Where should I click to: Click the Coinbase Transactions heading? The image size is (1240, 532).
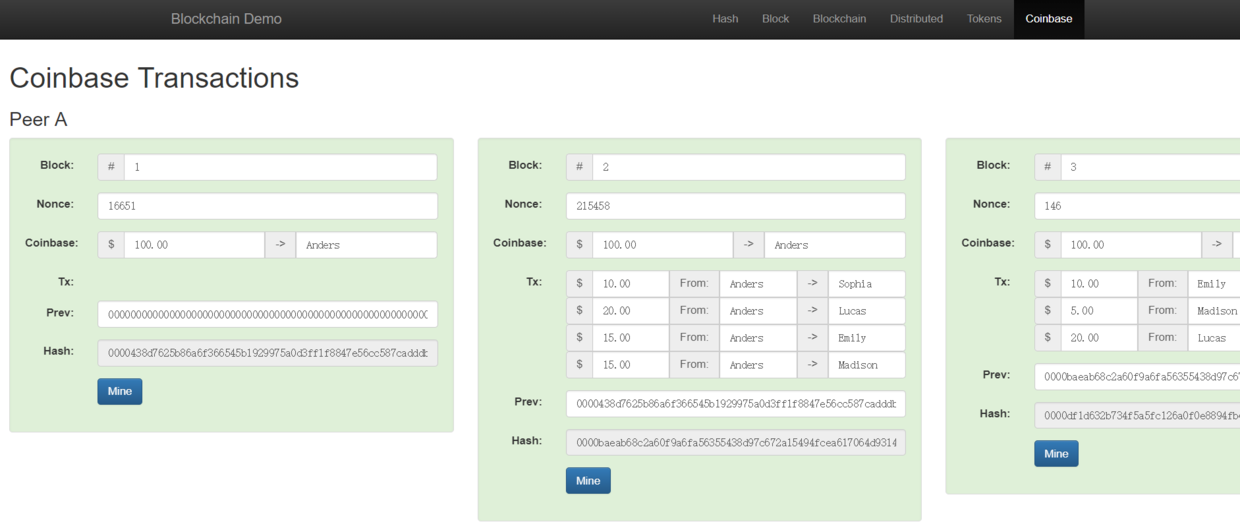(x=154, y=78)
